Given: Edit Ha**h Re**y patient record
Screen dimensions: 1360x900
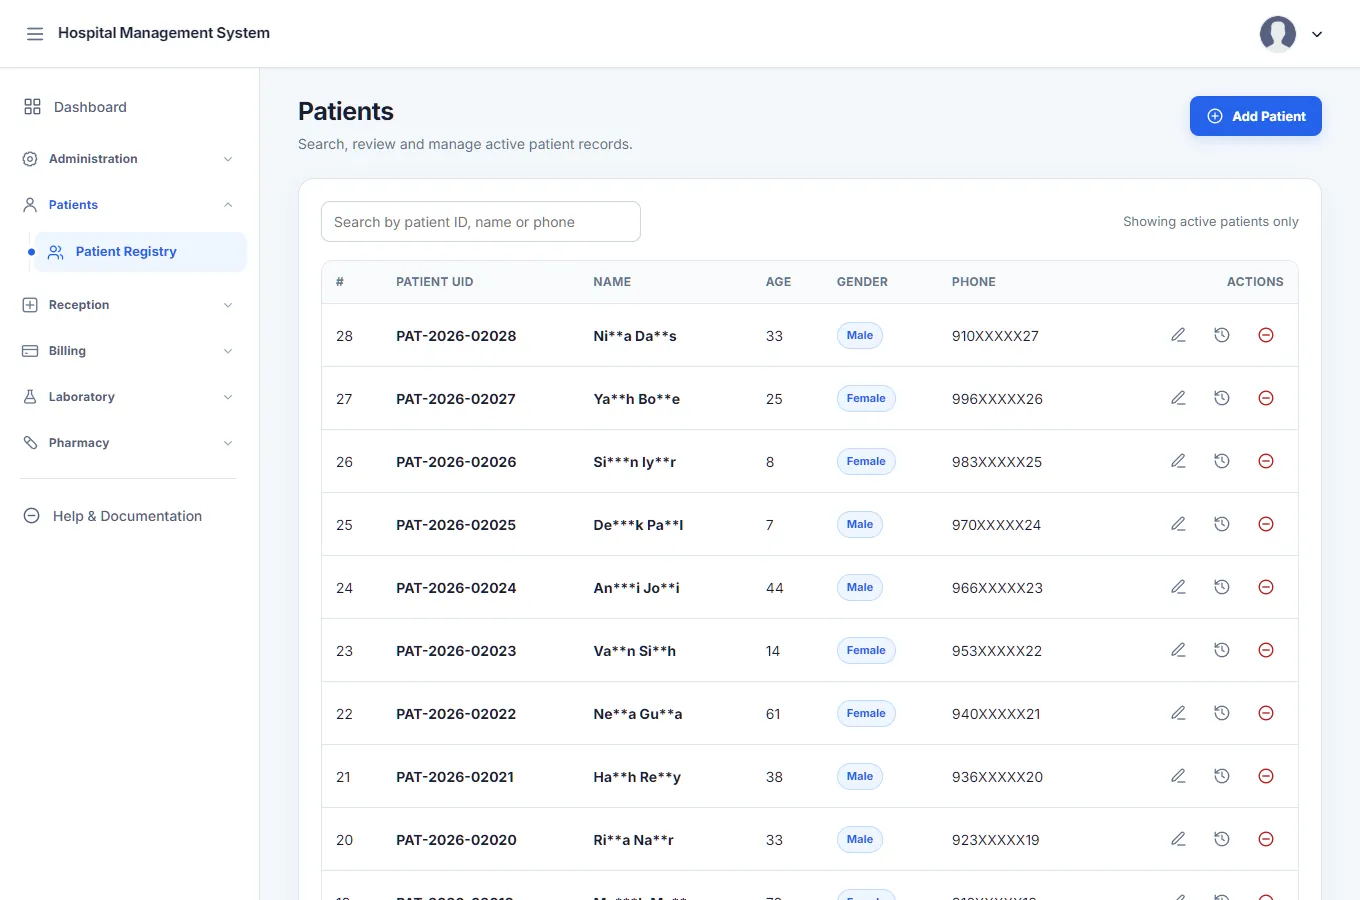Looking at the screenshot, I should pyautogui.click(x=1178, y=776).
